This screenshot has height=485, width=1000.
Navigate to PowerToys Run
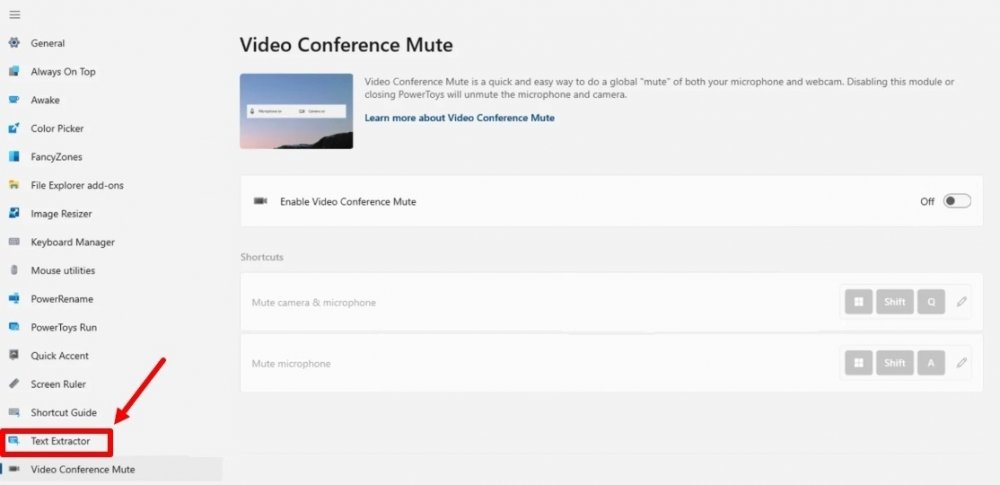point(64,327)
